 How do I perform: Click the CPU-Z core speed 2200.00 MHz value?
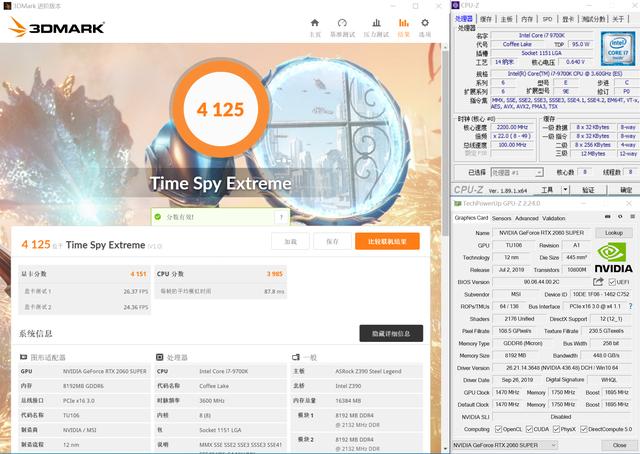coord(513,127)
